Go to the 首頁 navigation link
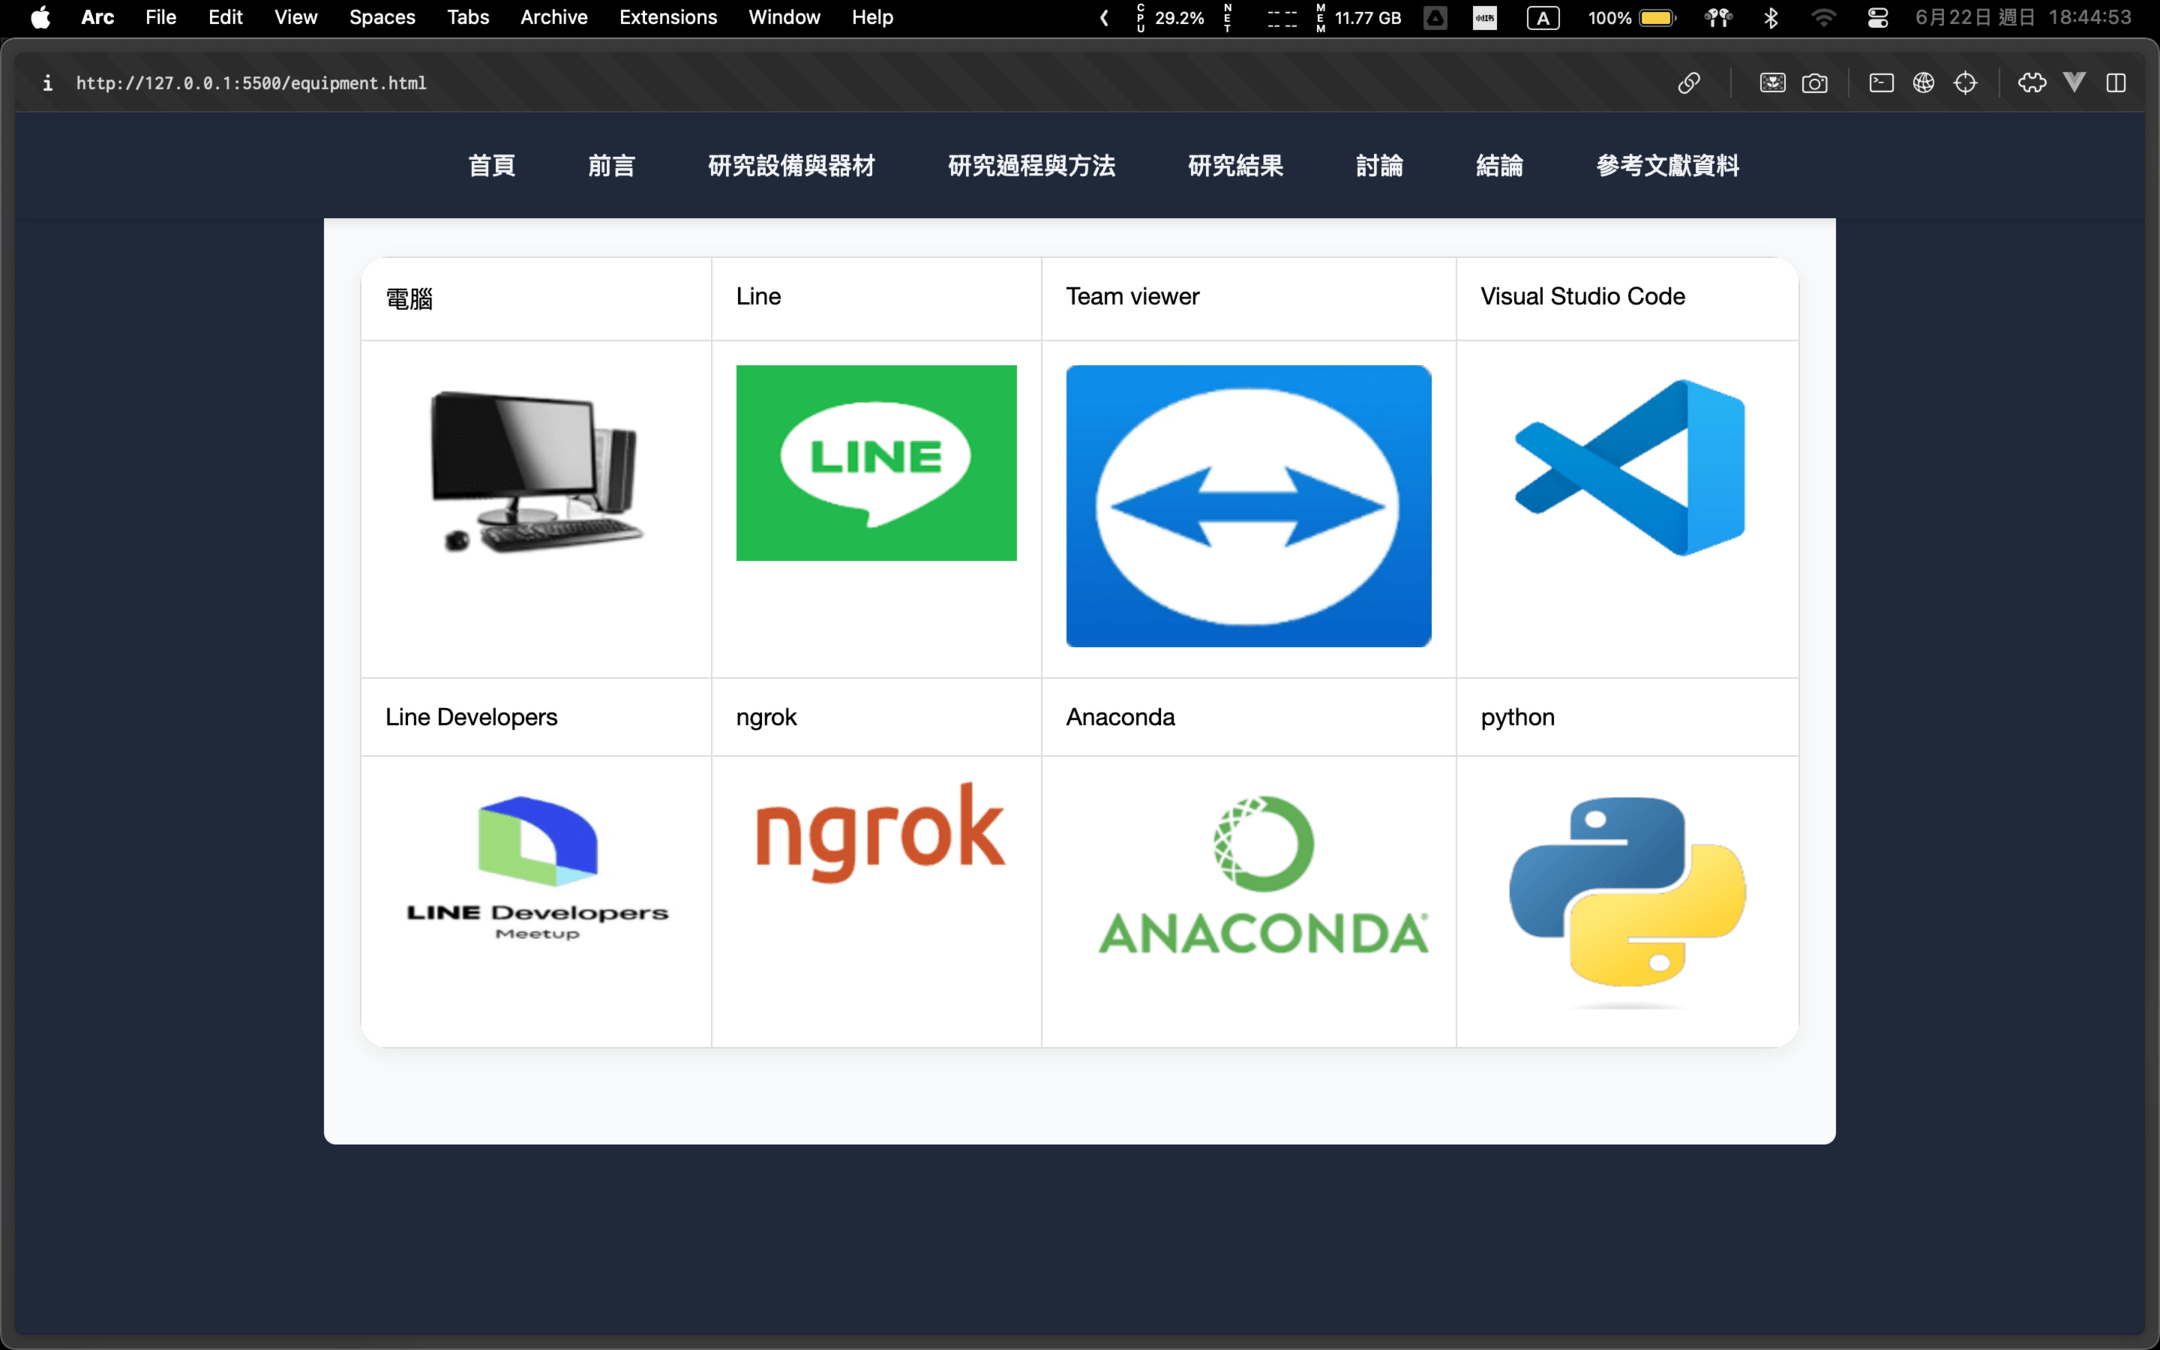This screenshot has height=1350, width=2160. click(491, 166)
